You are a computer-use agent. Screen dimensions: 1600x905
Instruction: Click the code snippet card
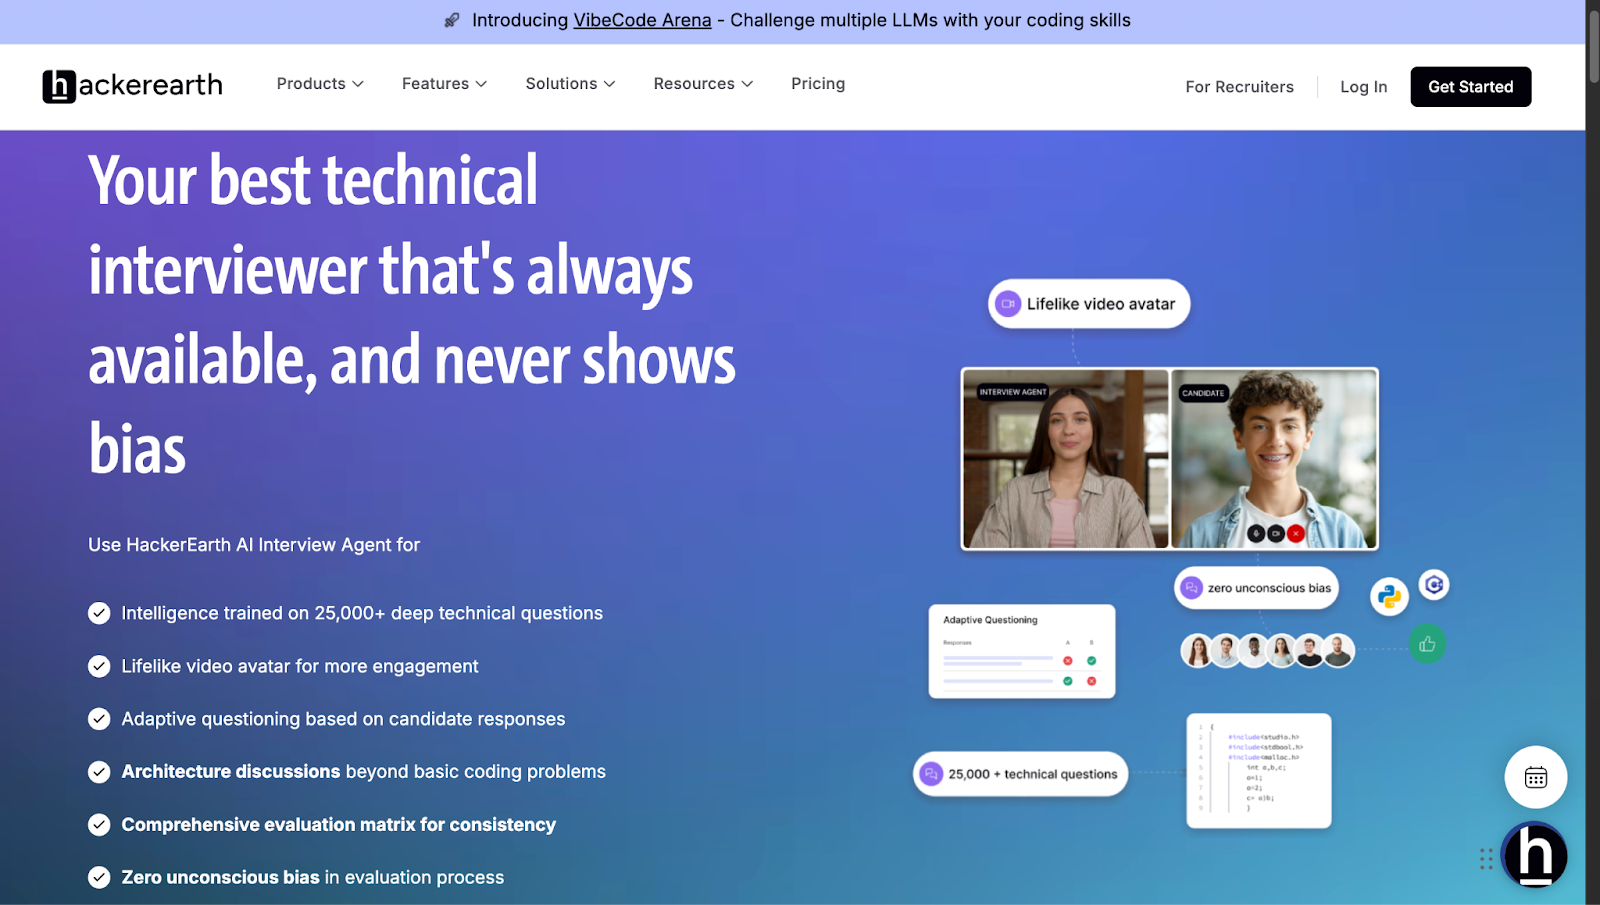[1258, 771]
